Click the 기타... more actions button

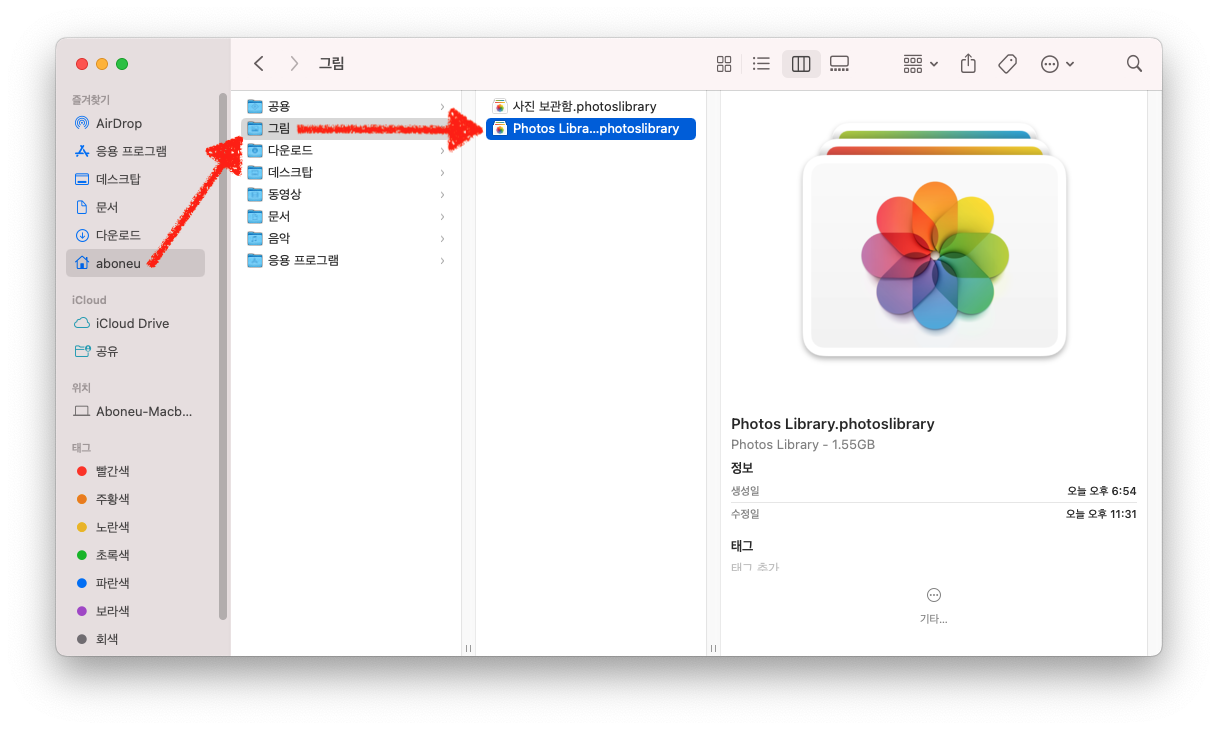point(934,605)
